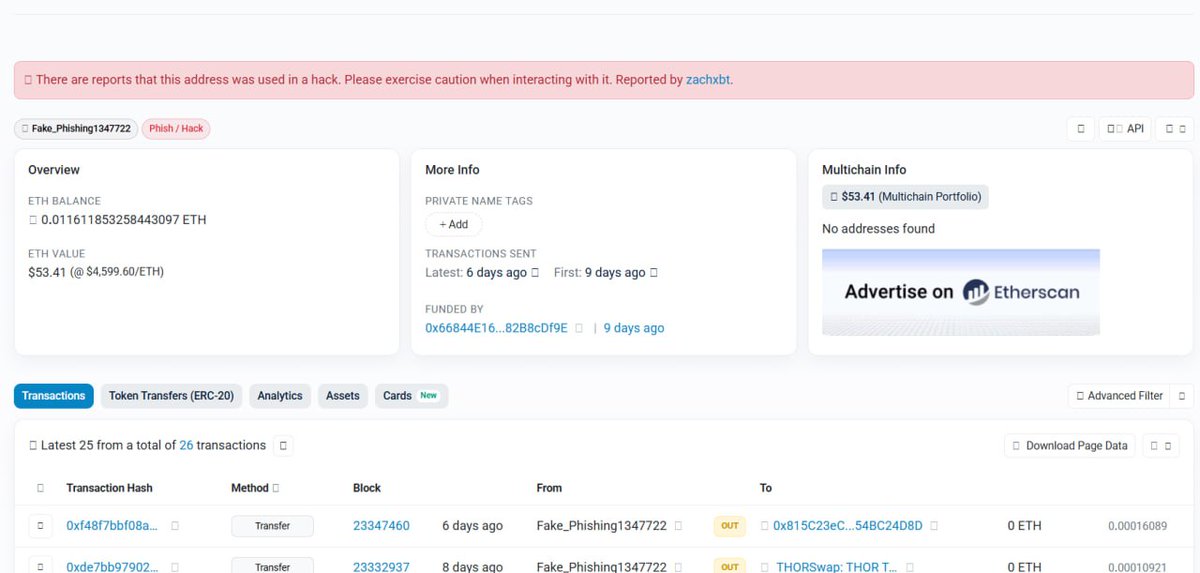Click icon before 0x815C23eC...54BC24D8D address
Image resolution: width=1200 pixels, height=573 pixels.
(765, 526)
